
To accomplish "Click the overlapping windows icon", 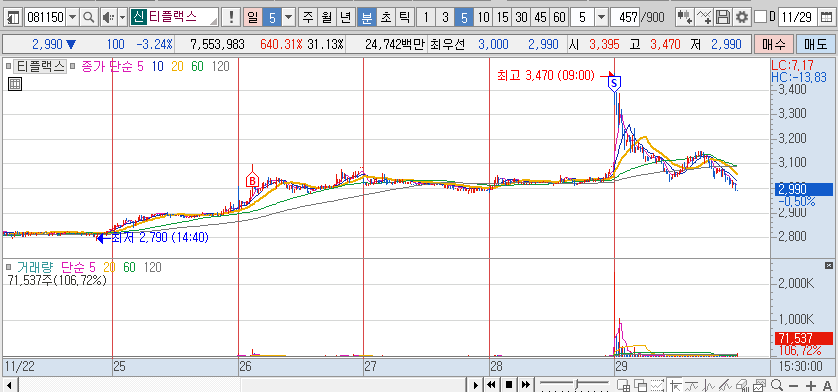I will click(x=640, y=385).
